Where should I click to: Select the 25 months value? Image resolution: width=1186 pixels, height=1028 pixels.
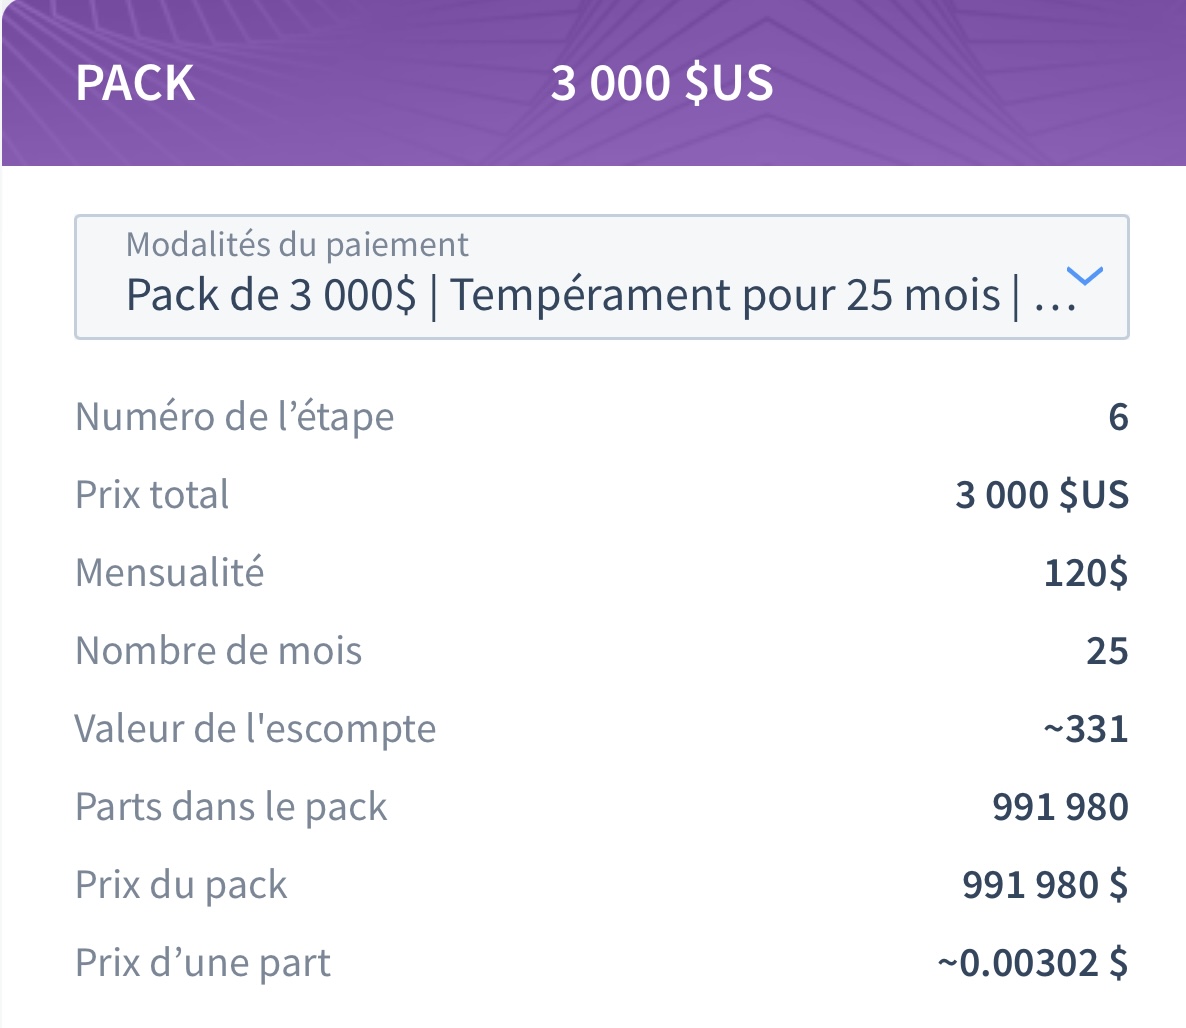1107,651
